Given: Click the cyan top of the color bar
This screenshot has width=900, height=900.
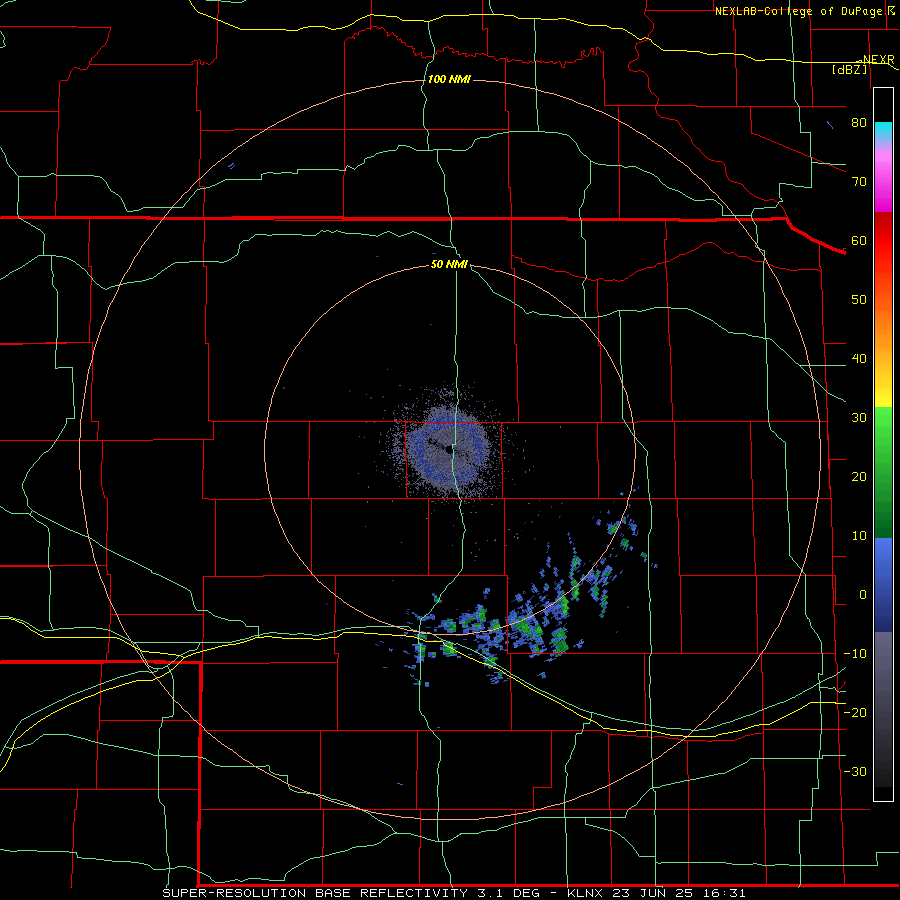Looking at the screenshot, I should click(883, 131).
